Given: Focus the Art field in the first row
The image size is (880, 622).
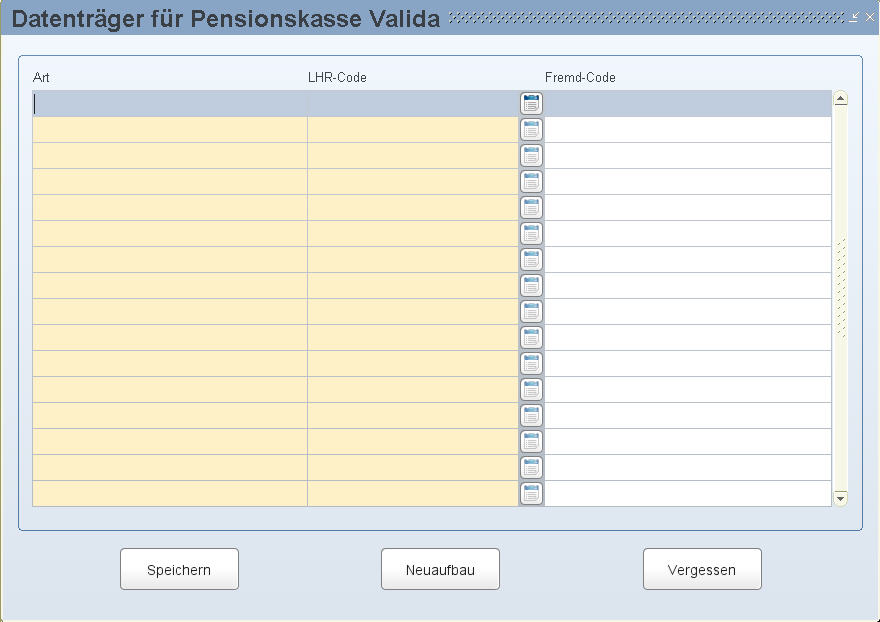Looking at the screenshot, I should click(170, 103).
